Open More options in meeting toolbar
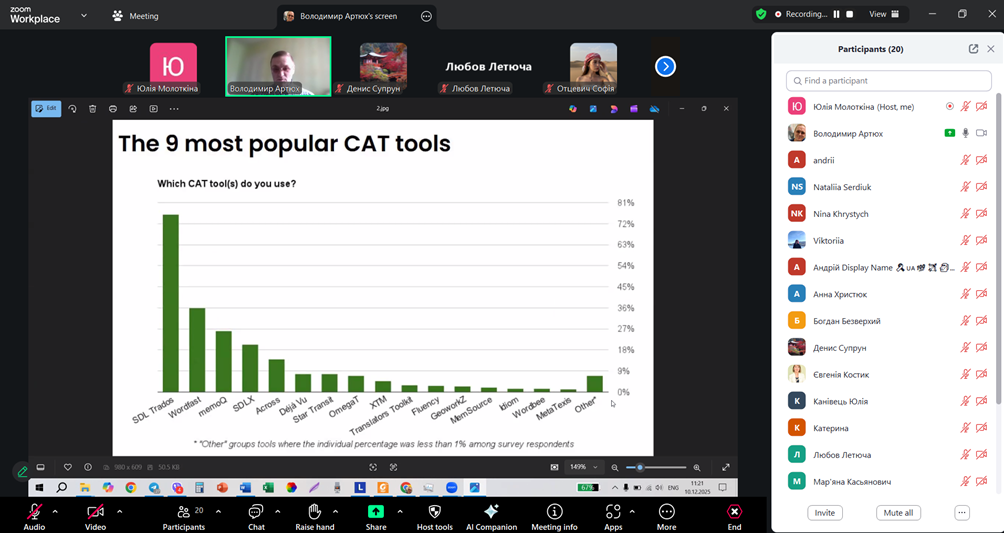 (x=666, y=511)
